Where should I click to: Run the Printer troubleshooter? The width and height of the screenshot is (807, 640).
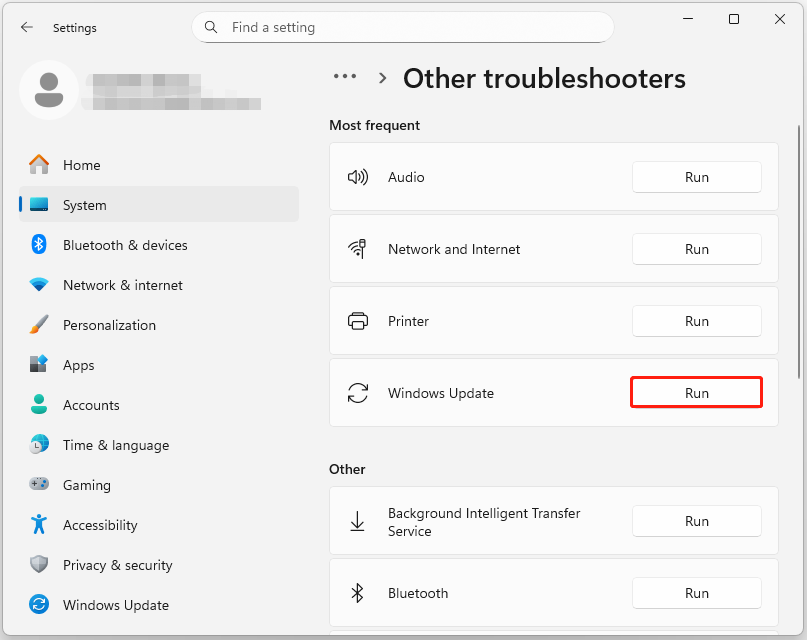[696, 320]
